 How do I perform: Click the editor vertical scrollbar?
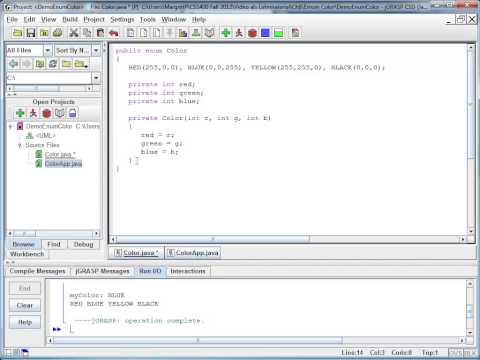pos(471,140)
